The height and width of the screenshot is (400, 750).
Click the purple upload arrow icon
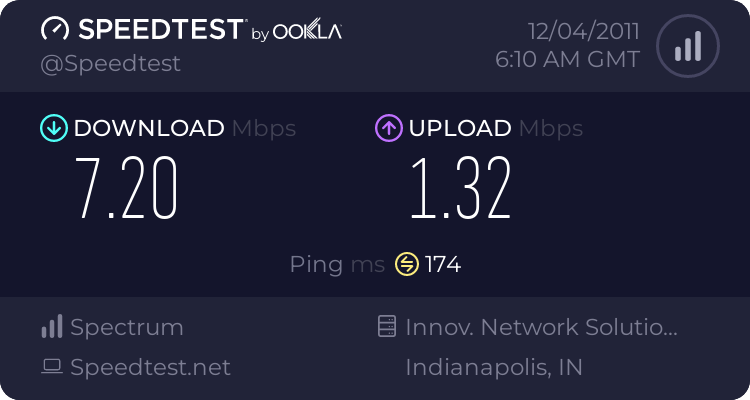pyautogui.click(x=388, y=128)
